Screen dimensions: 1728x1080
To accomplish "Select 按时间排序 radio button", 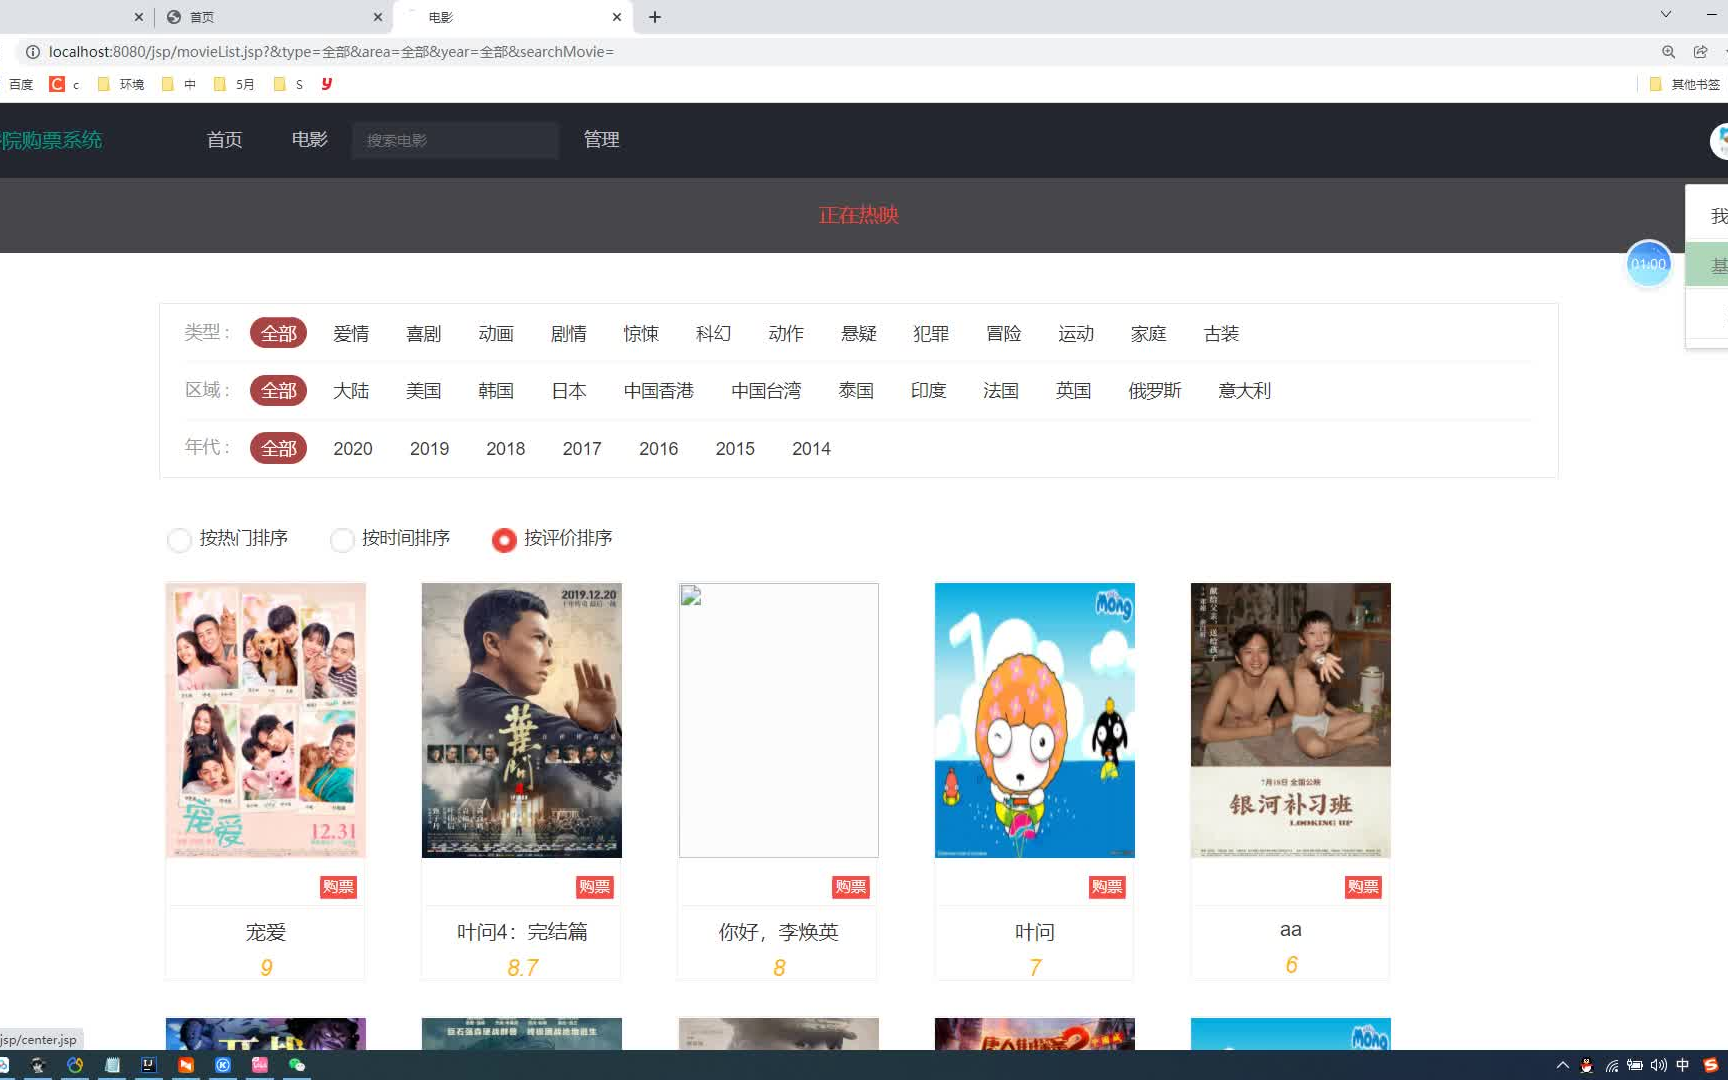I will tap(342, 540).
